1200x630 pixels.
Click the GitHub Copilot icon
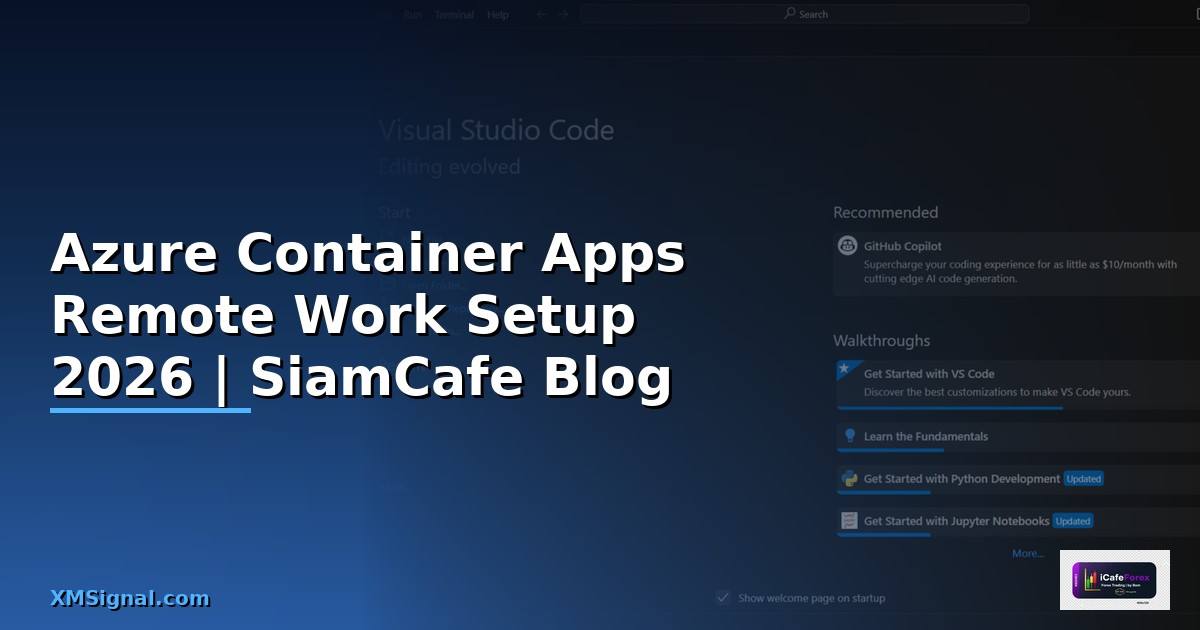[x=848, y=245]
